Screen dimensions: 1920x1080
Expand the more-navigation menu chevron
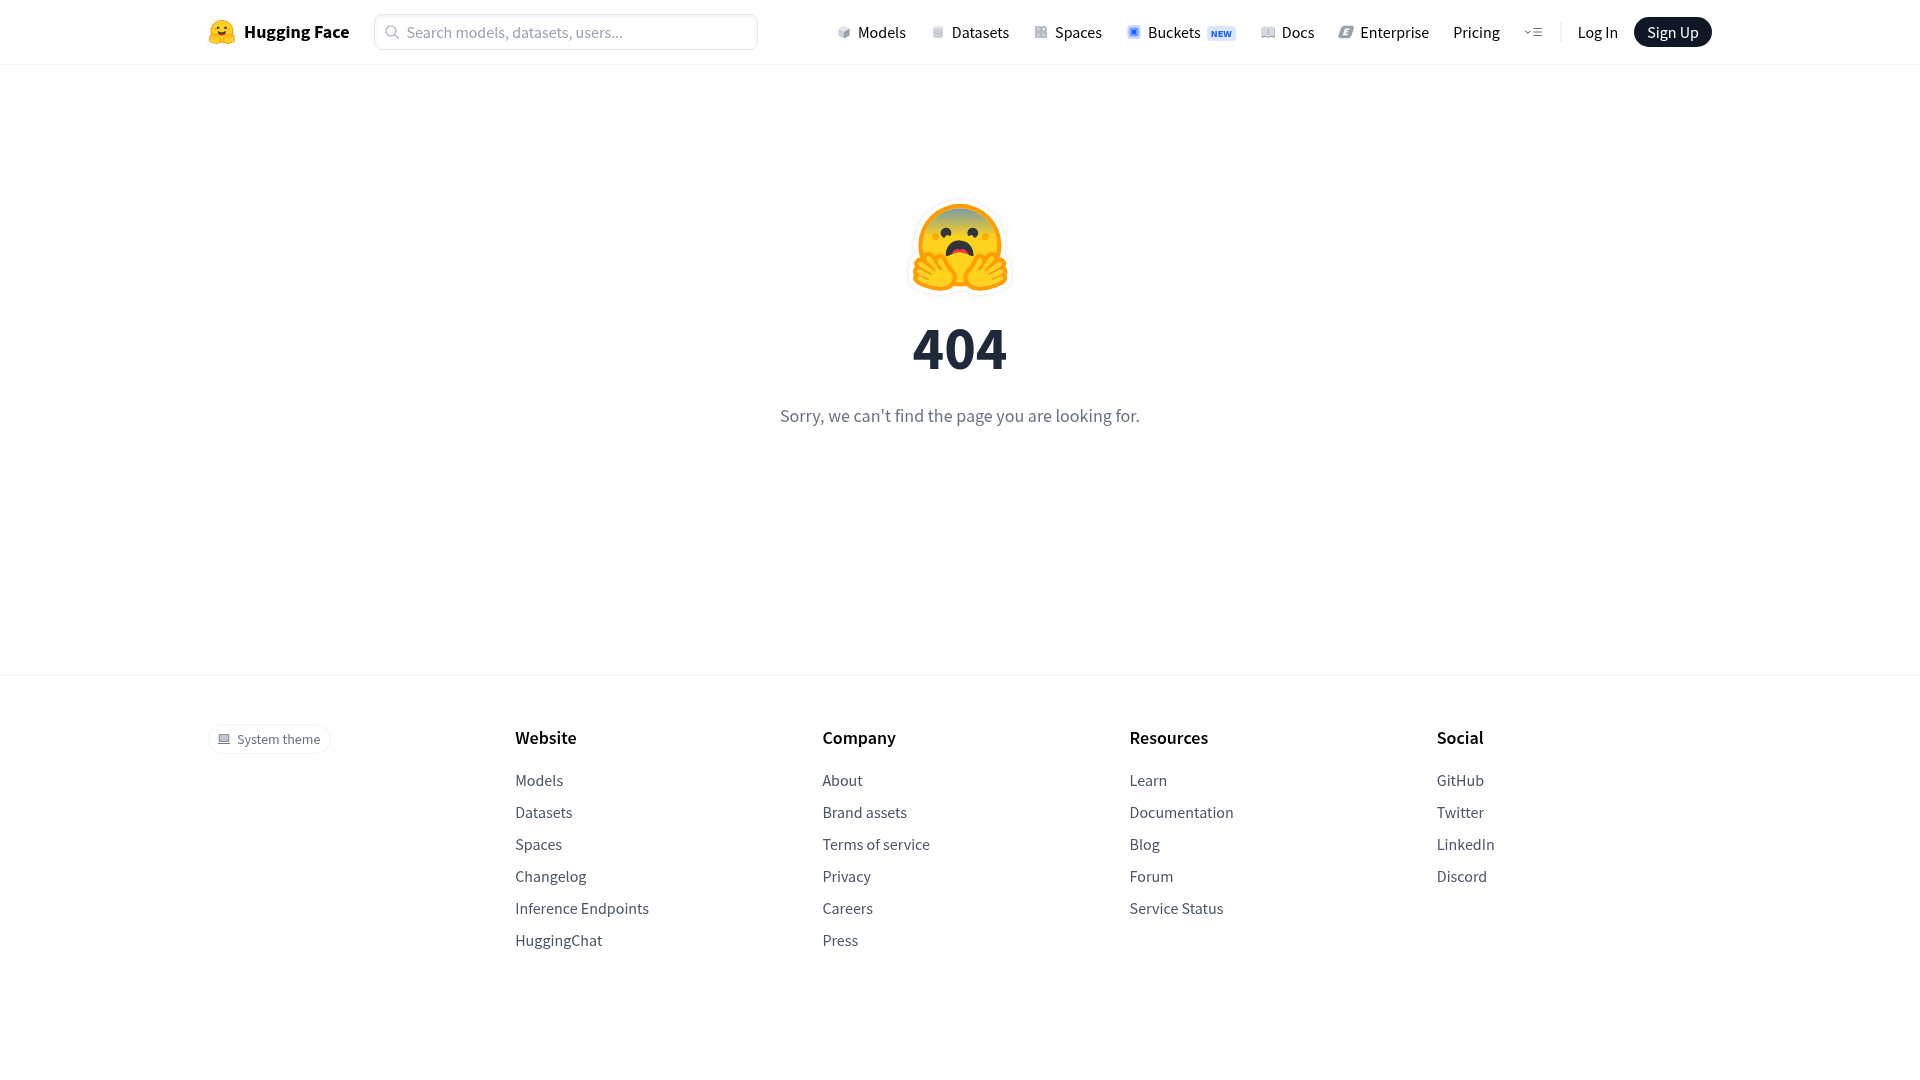click(1533, 32)
